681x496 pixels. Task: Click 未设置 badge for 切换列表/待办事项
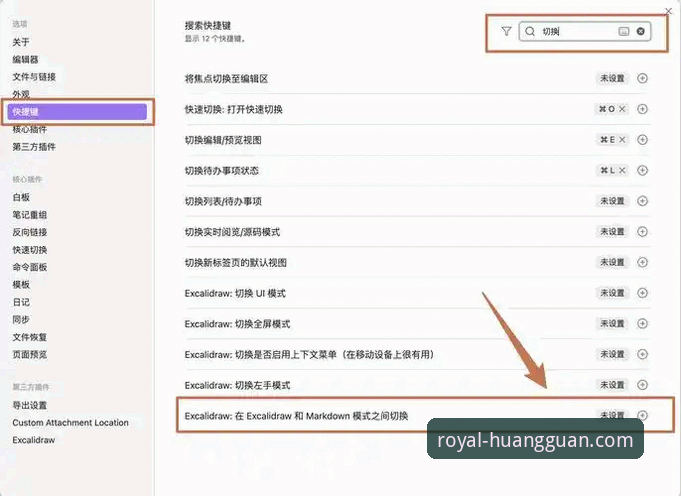click(x=612, y=201)
